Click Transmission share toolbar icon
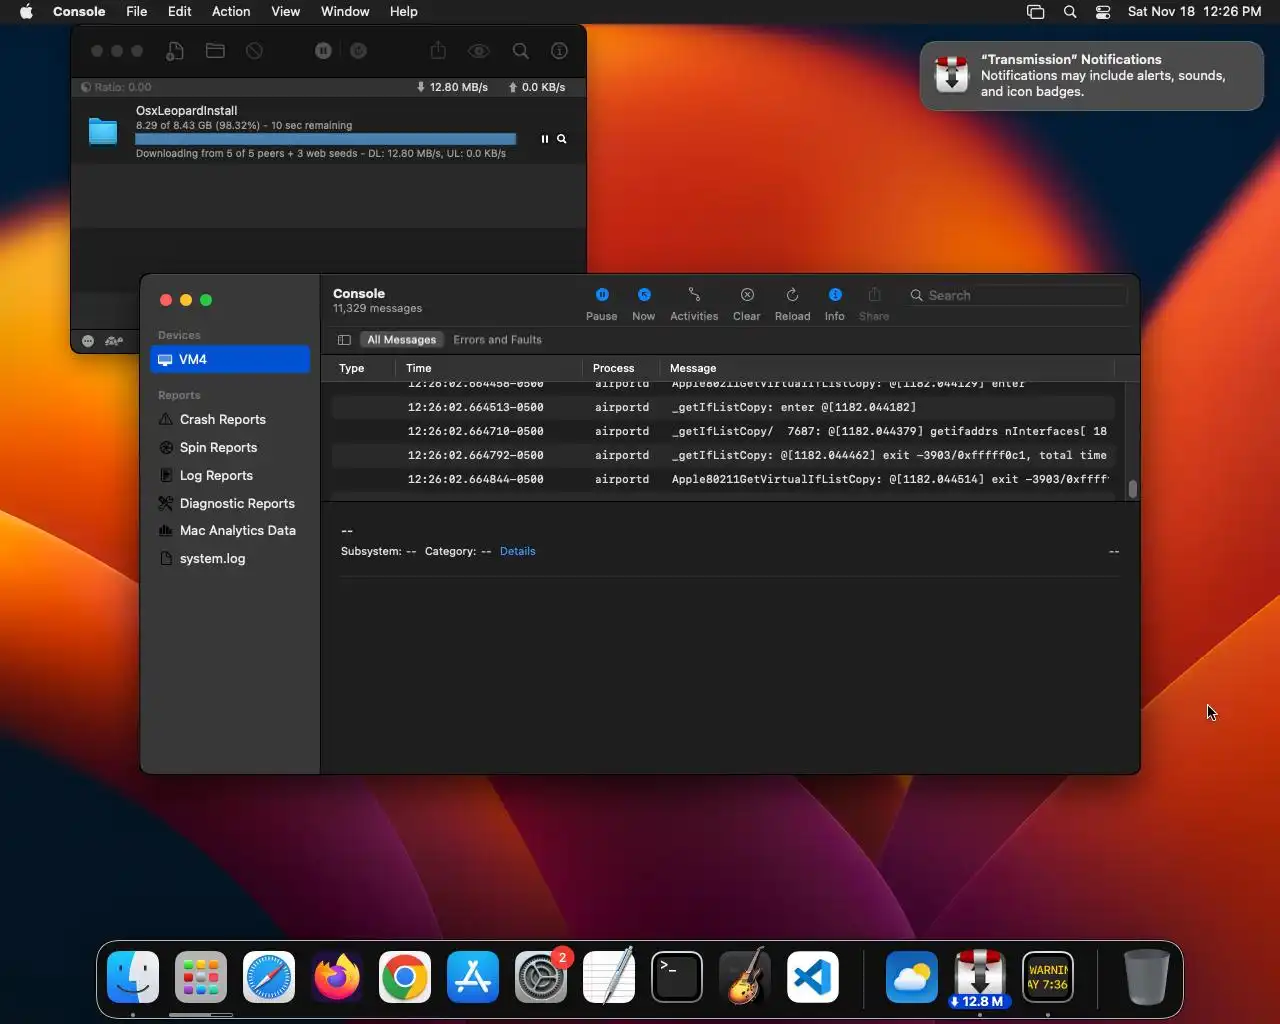This screenshot has height=1024, width=1280. pyautogui.click(x=437, y=51)
